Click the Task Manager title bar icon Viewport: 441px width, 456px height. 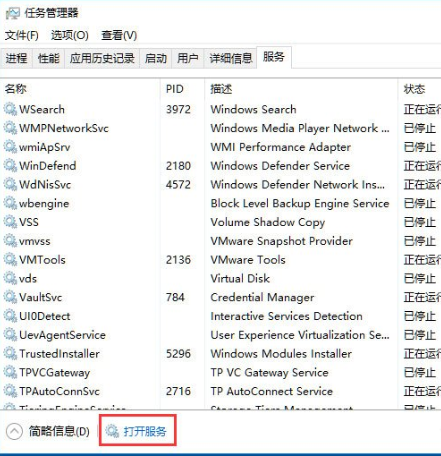click(x=13, y=13)
